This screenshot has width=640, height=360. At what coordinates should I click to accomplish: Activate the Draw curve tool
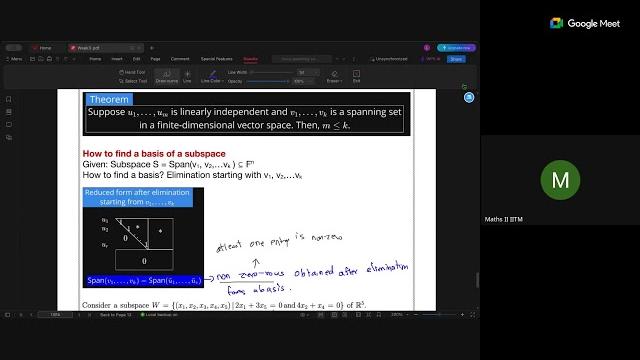click(167, 76)
